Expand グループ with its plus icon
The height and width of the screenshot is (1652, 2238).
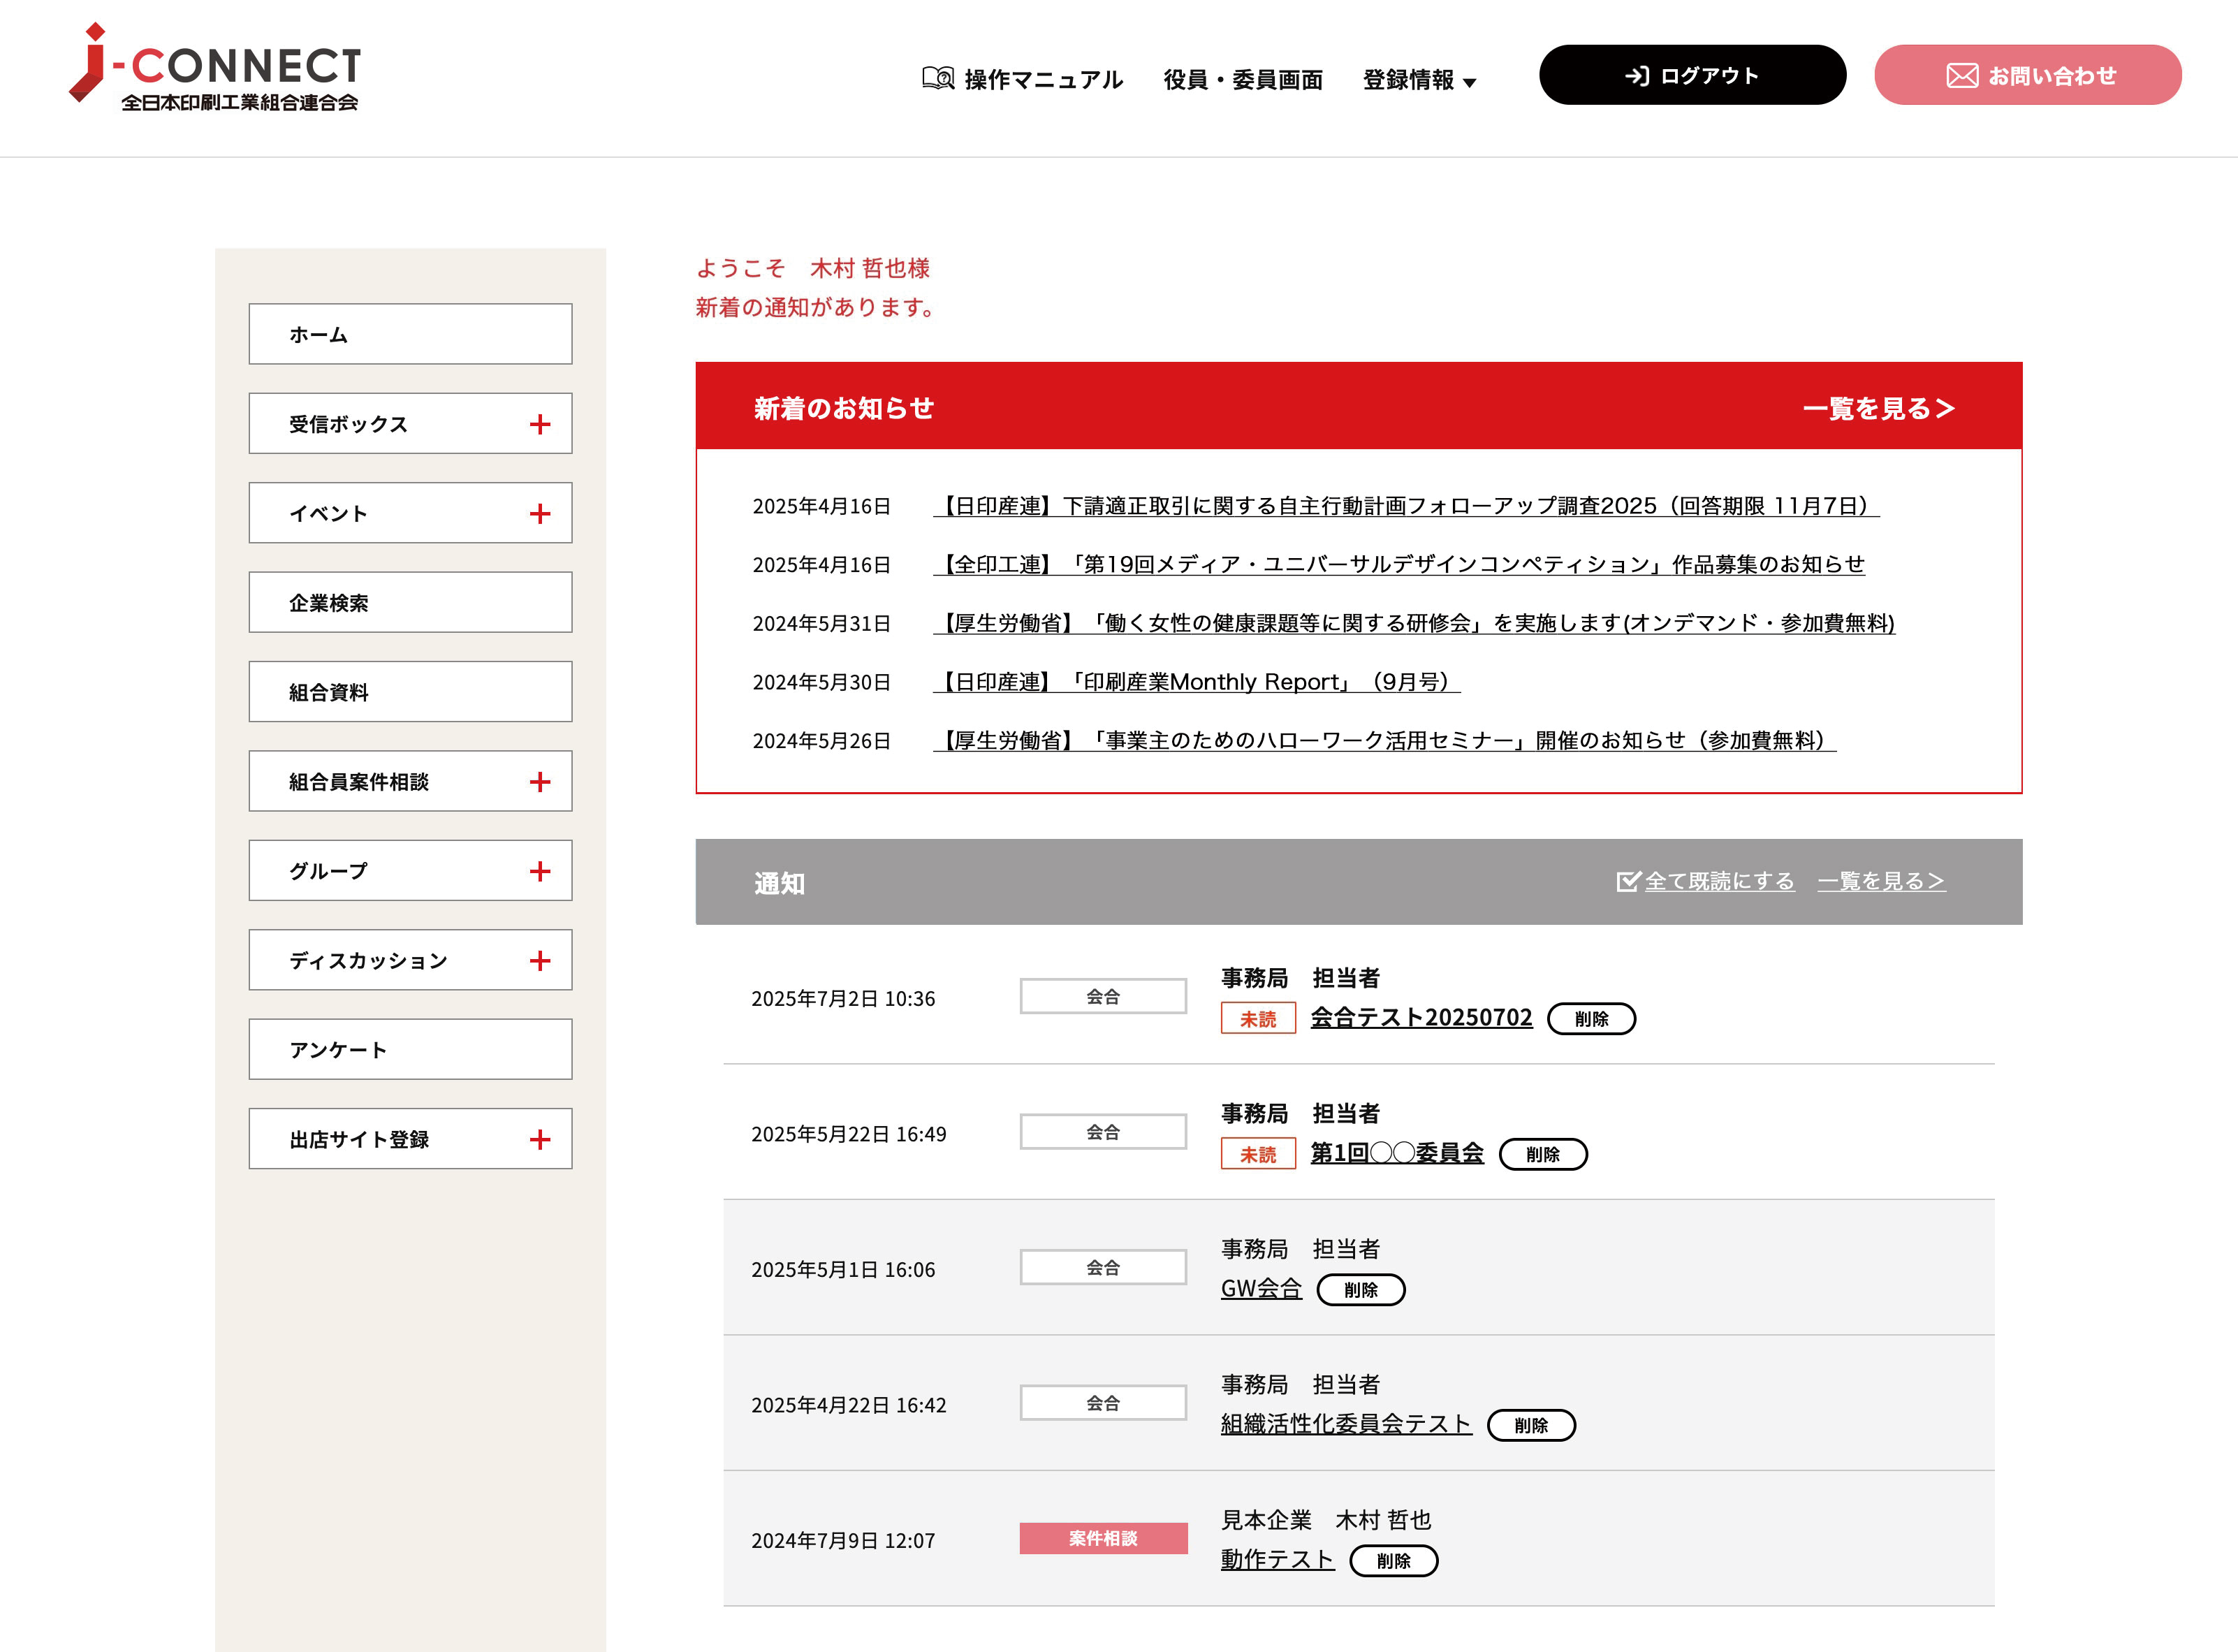540,871
